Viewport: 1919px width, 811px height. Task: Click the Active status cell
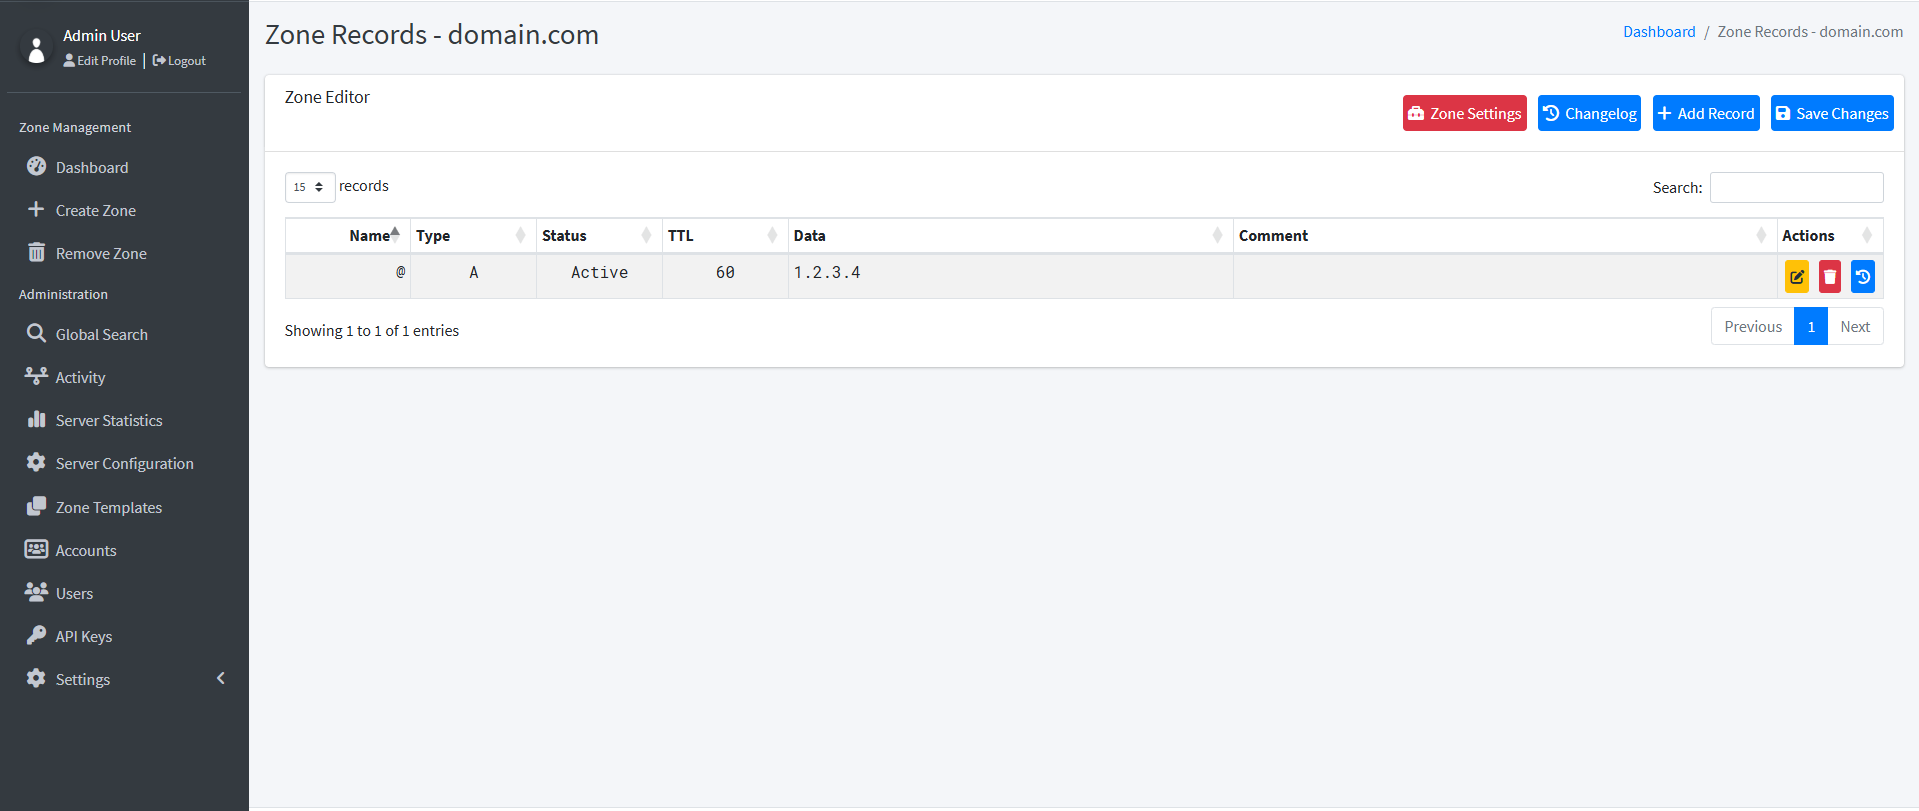pos(599,276)
